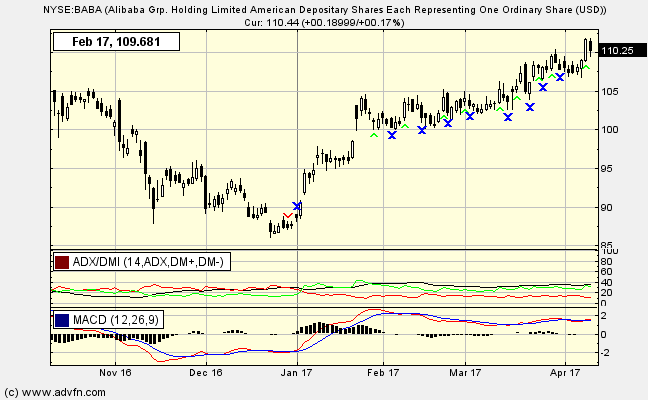Click the NYSE:BABA chart title text
Viewport: 648px width, 400px height.
click(x=325, y=10)
